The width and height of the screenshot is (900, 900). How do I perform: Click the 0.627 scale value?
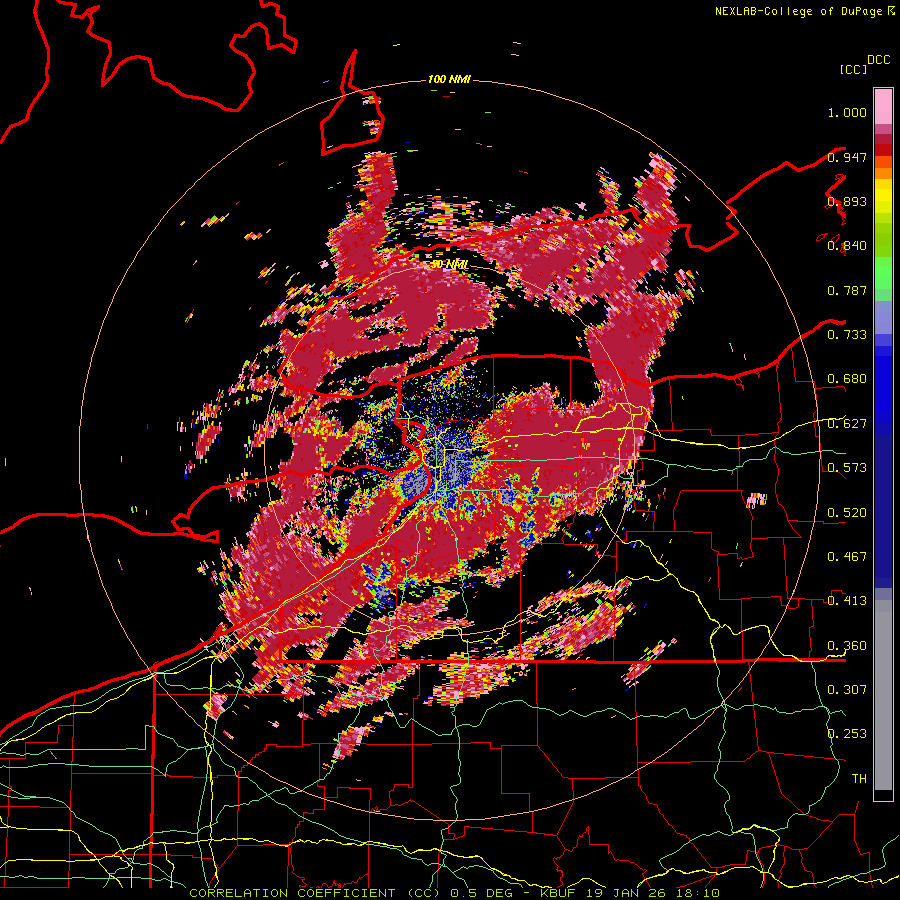coord(847,424)
